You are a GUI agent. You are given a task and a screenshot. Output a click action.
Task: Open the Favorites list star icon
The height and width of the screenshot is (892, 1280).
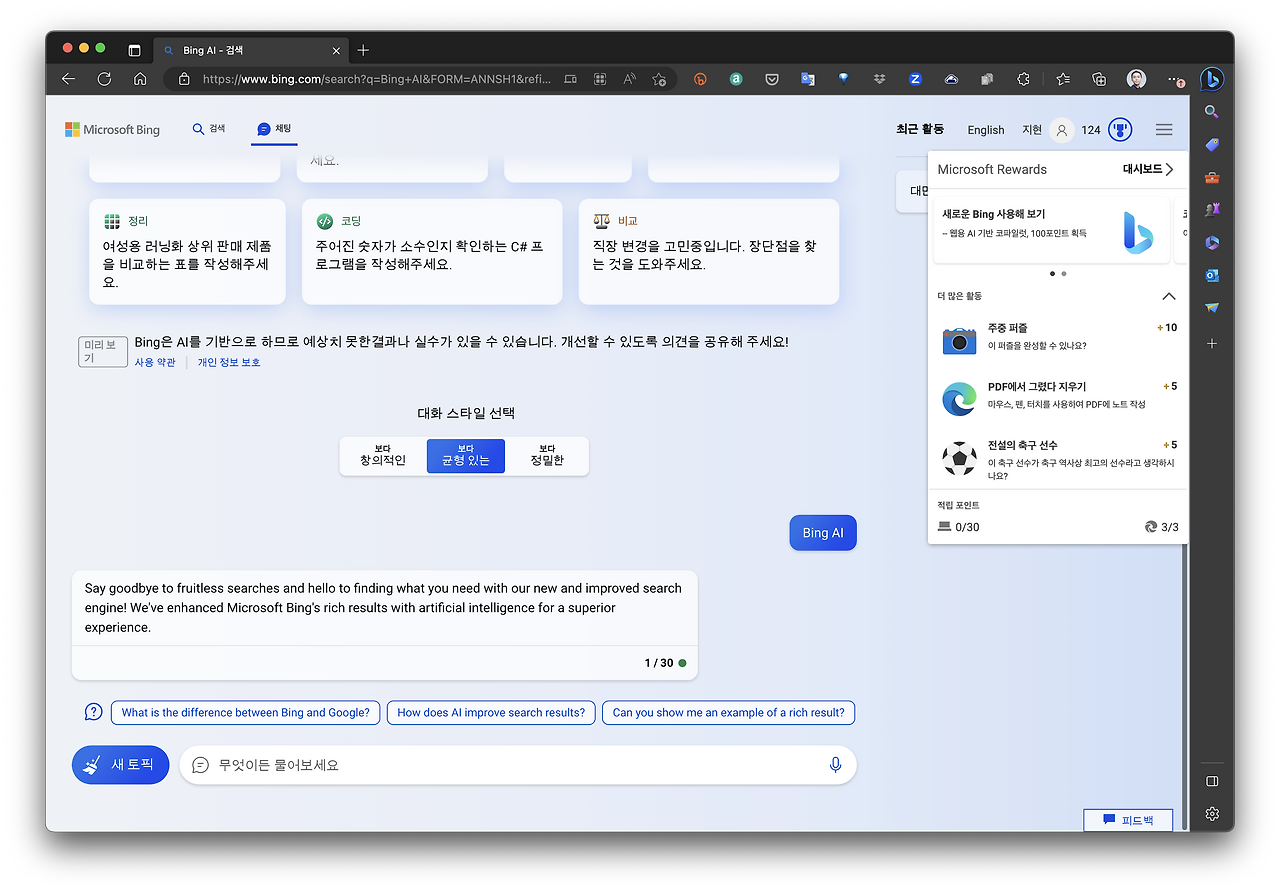point(1063,79)
